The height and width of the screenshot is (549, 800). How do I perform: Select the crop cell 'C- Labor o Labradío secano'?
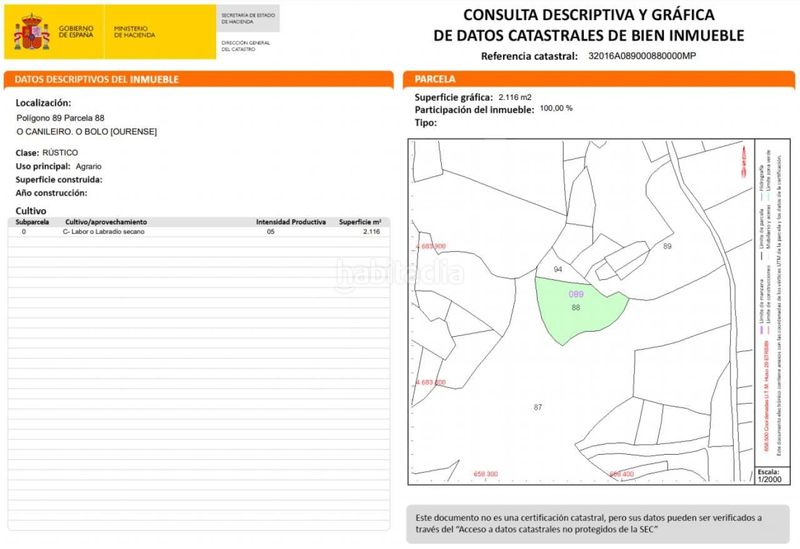click(104, 232)
